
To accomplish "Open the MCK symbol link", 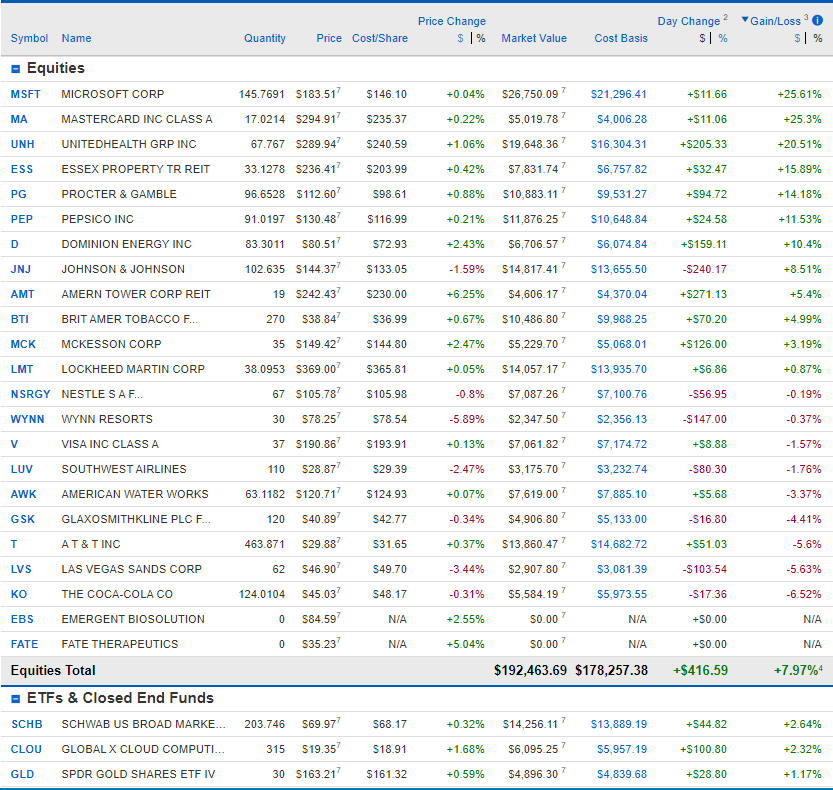I will (x=23, y=344).
